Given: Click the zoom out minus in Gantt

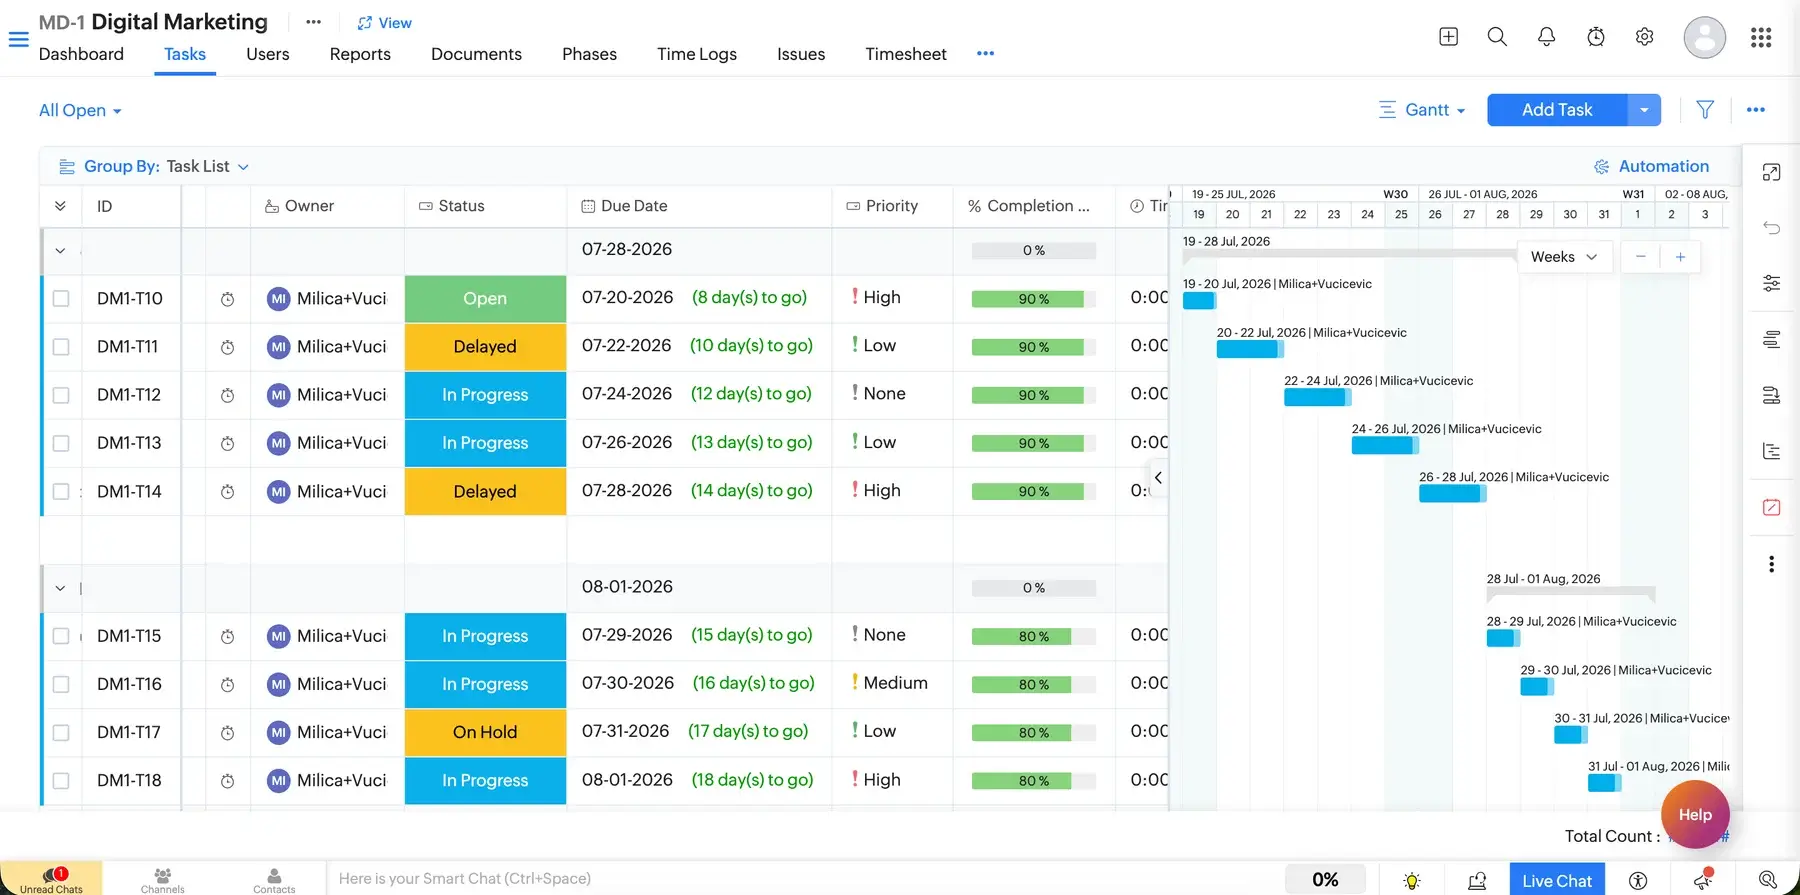Looking at the screenshot, I should tap(1640, 257).
